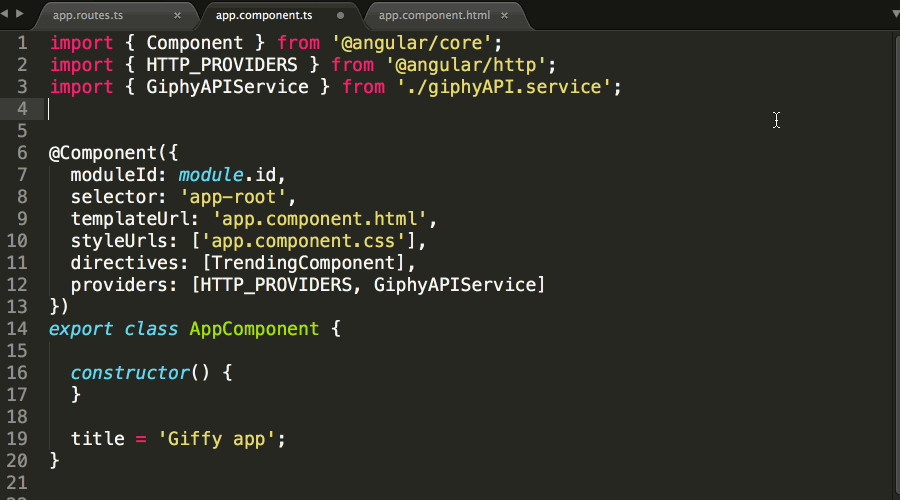Click HTTP_PROVIDERS in providers array
The width and height of the screenshot is (900, 500).
276,285
